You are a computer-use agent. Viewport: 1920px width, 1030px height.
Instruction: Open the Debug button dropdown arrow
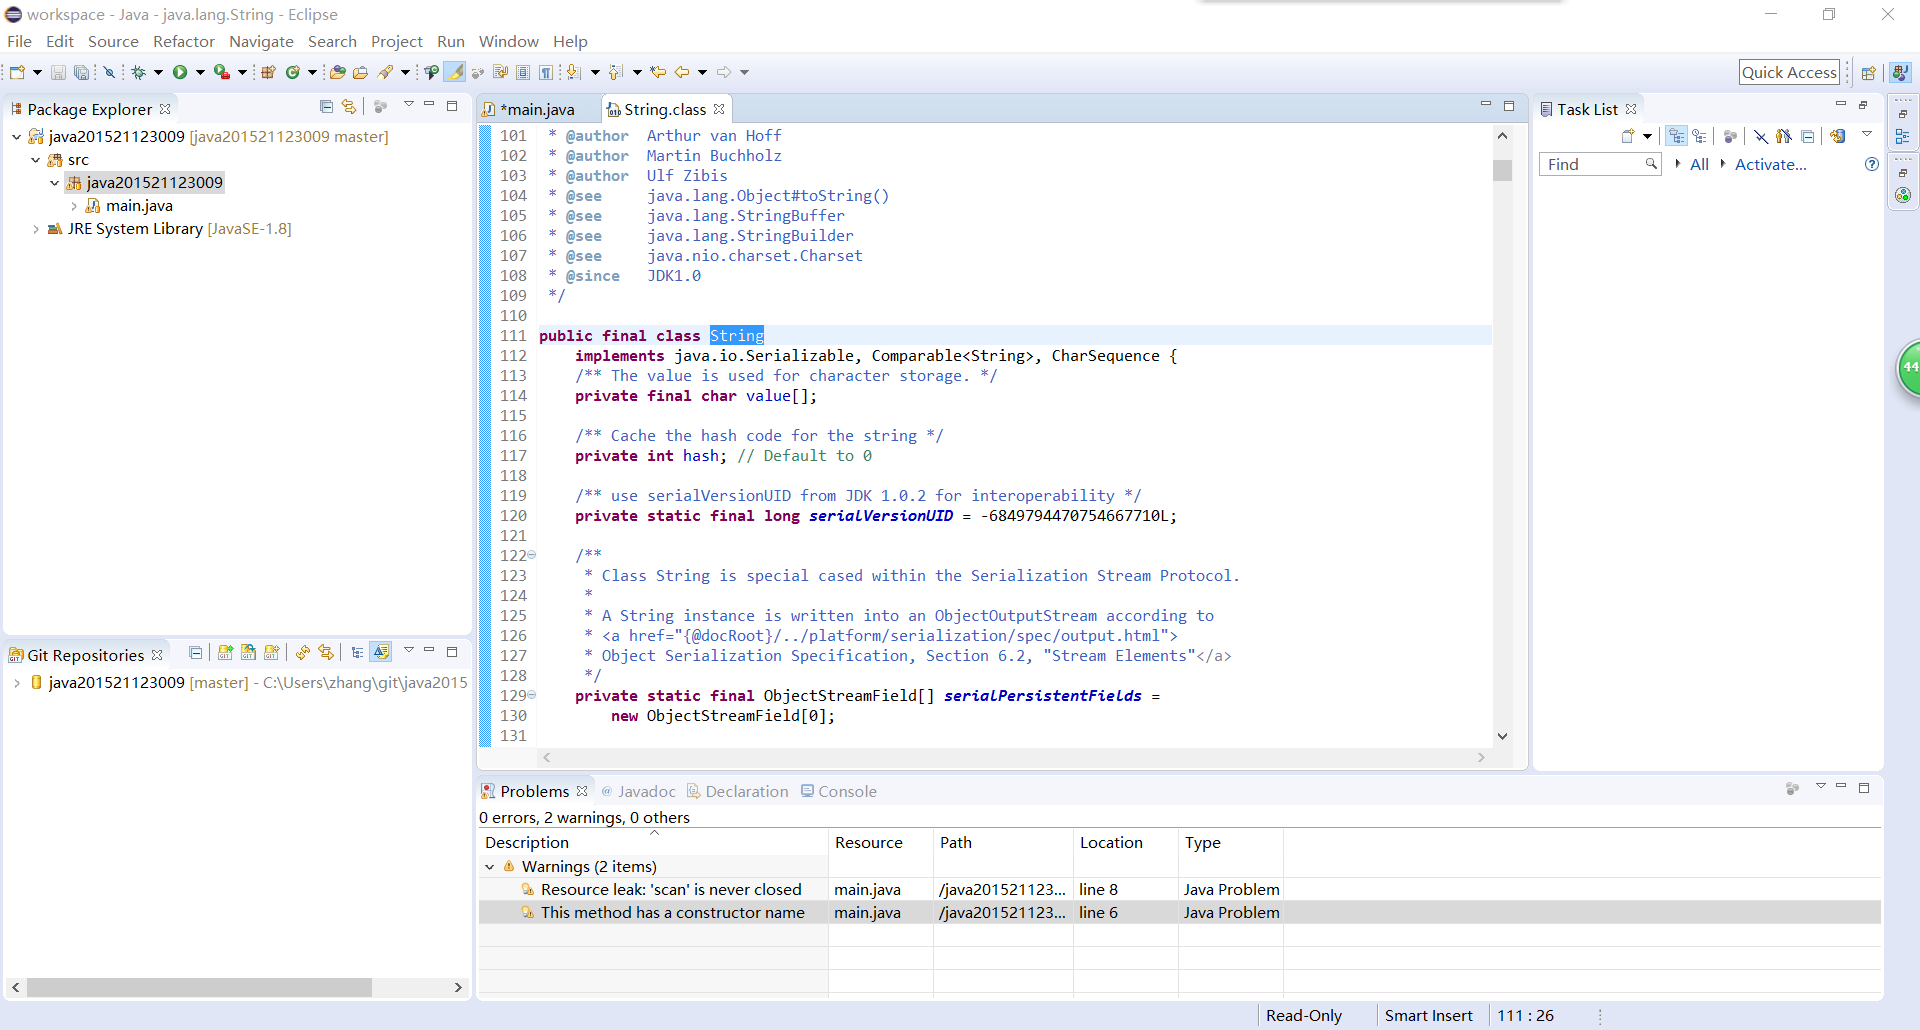[158, 72]
